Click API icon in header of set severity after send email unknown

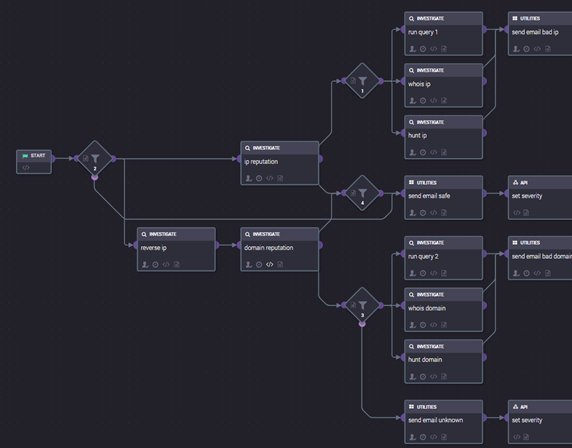click(x=515, y=407)
